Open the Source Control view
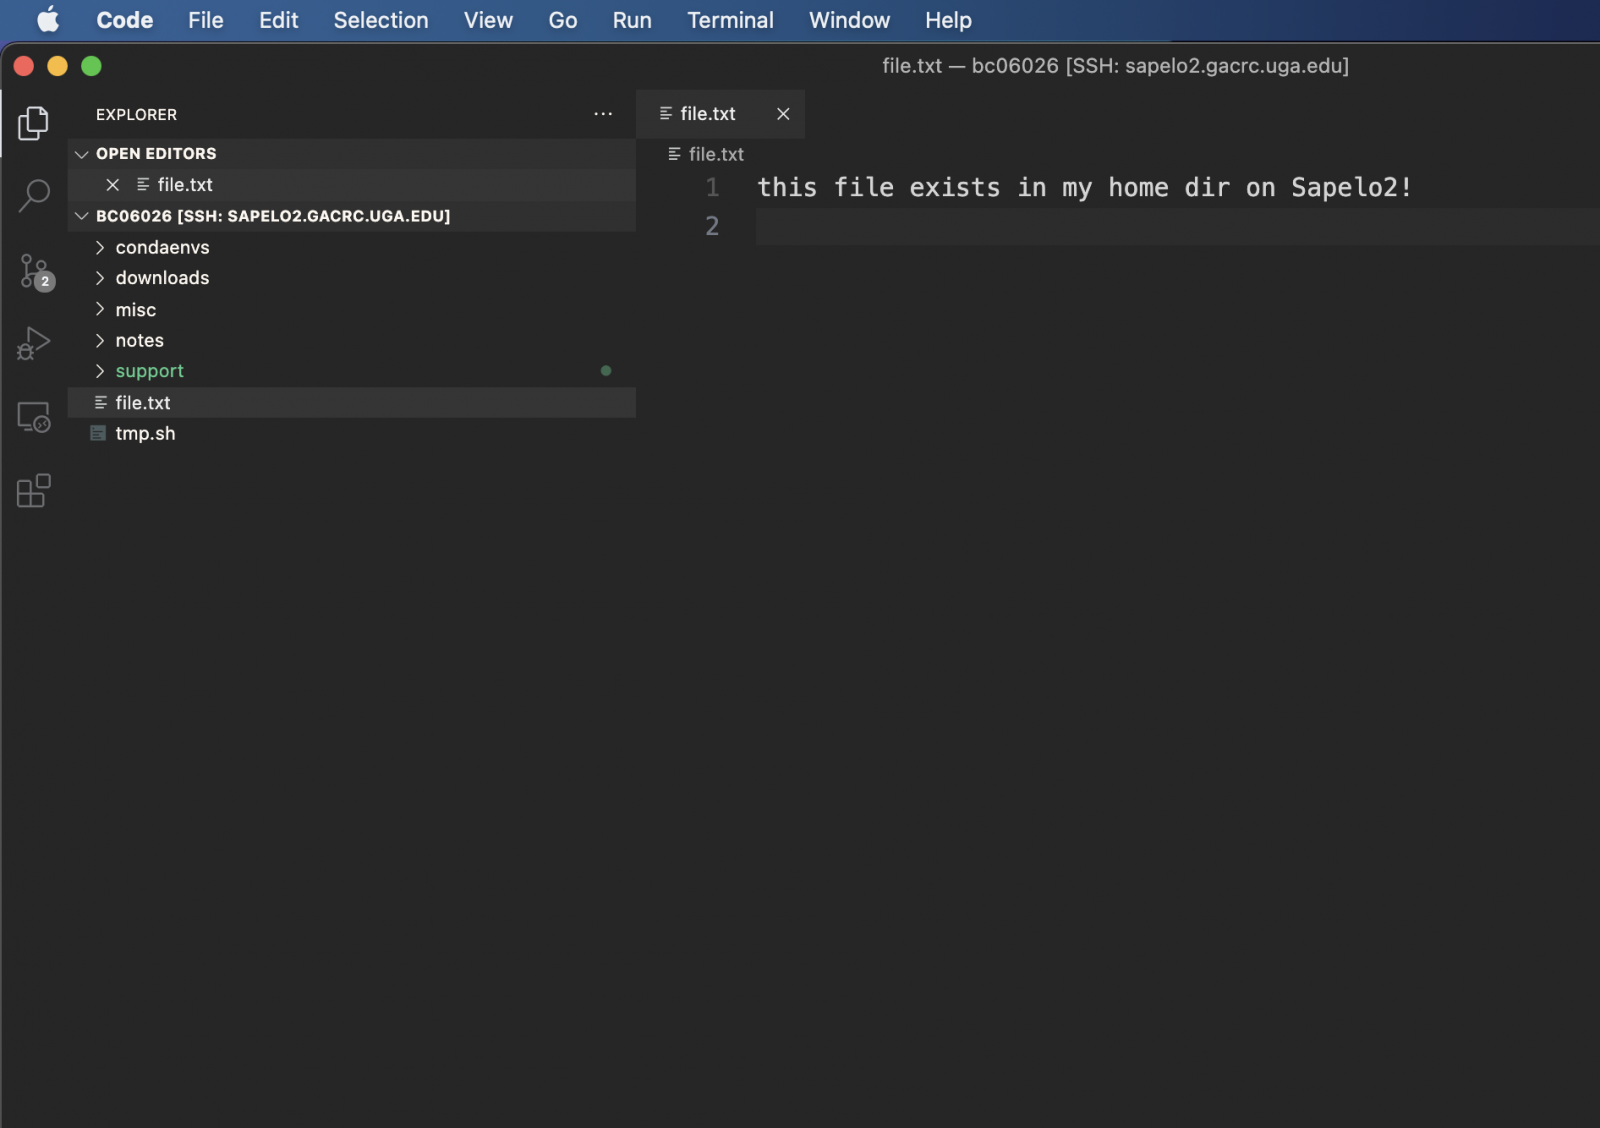The height and width of the screenshot is (1128, 1600). coord(34,271)
